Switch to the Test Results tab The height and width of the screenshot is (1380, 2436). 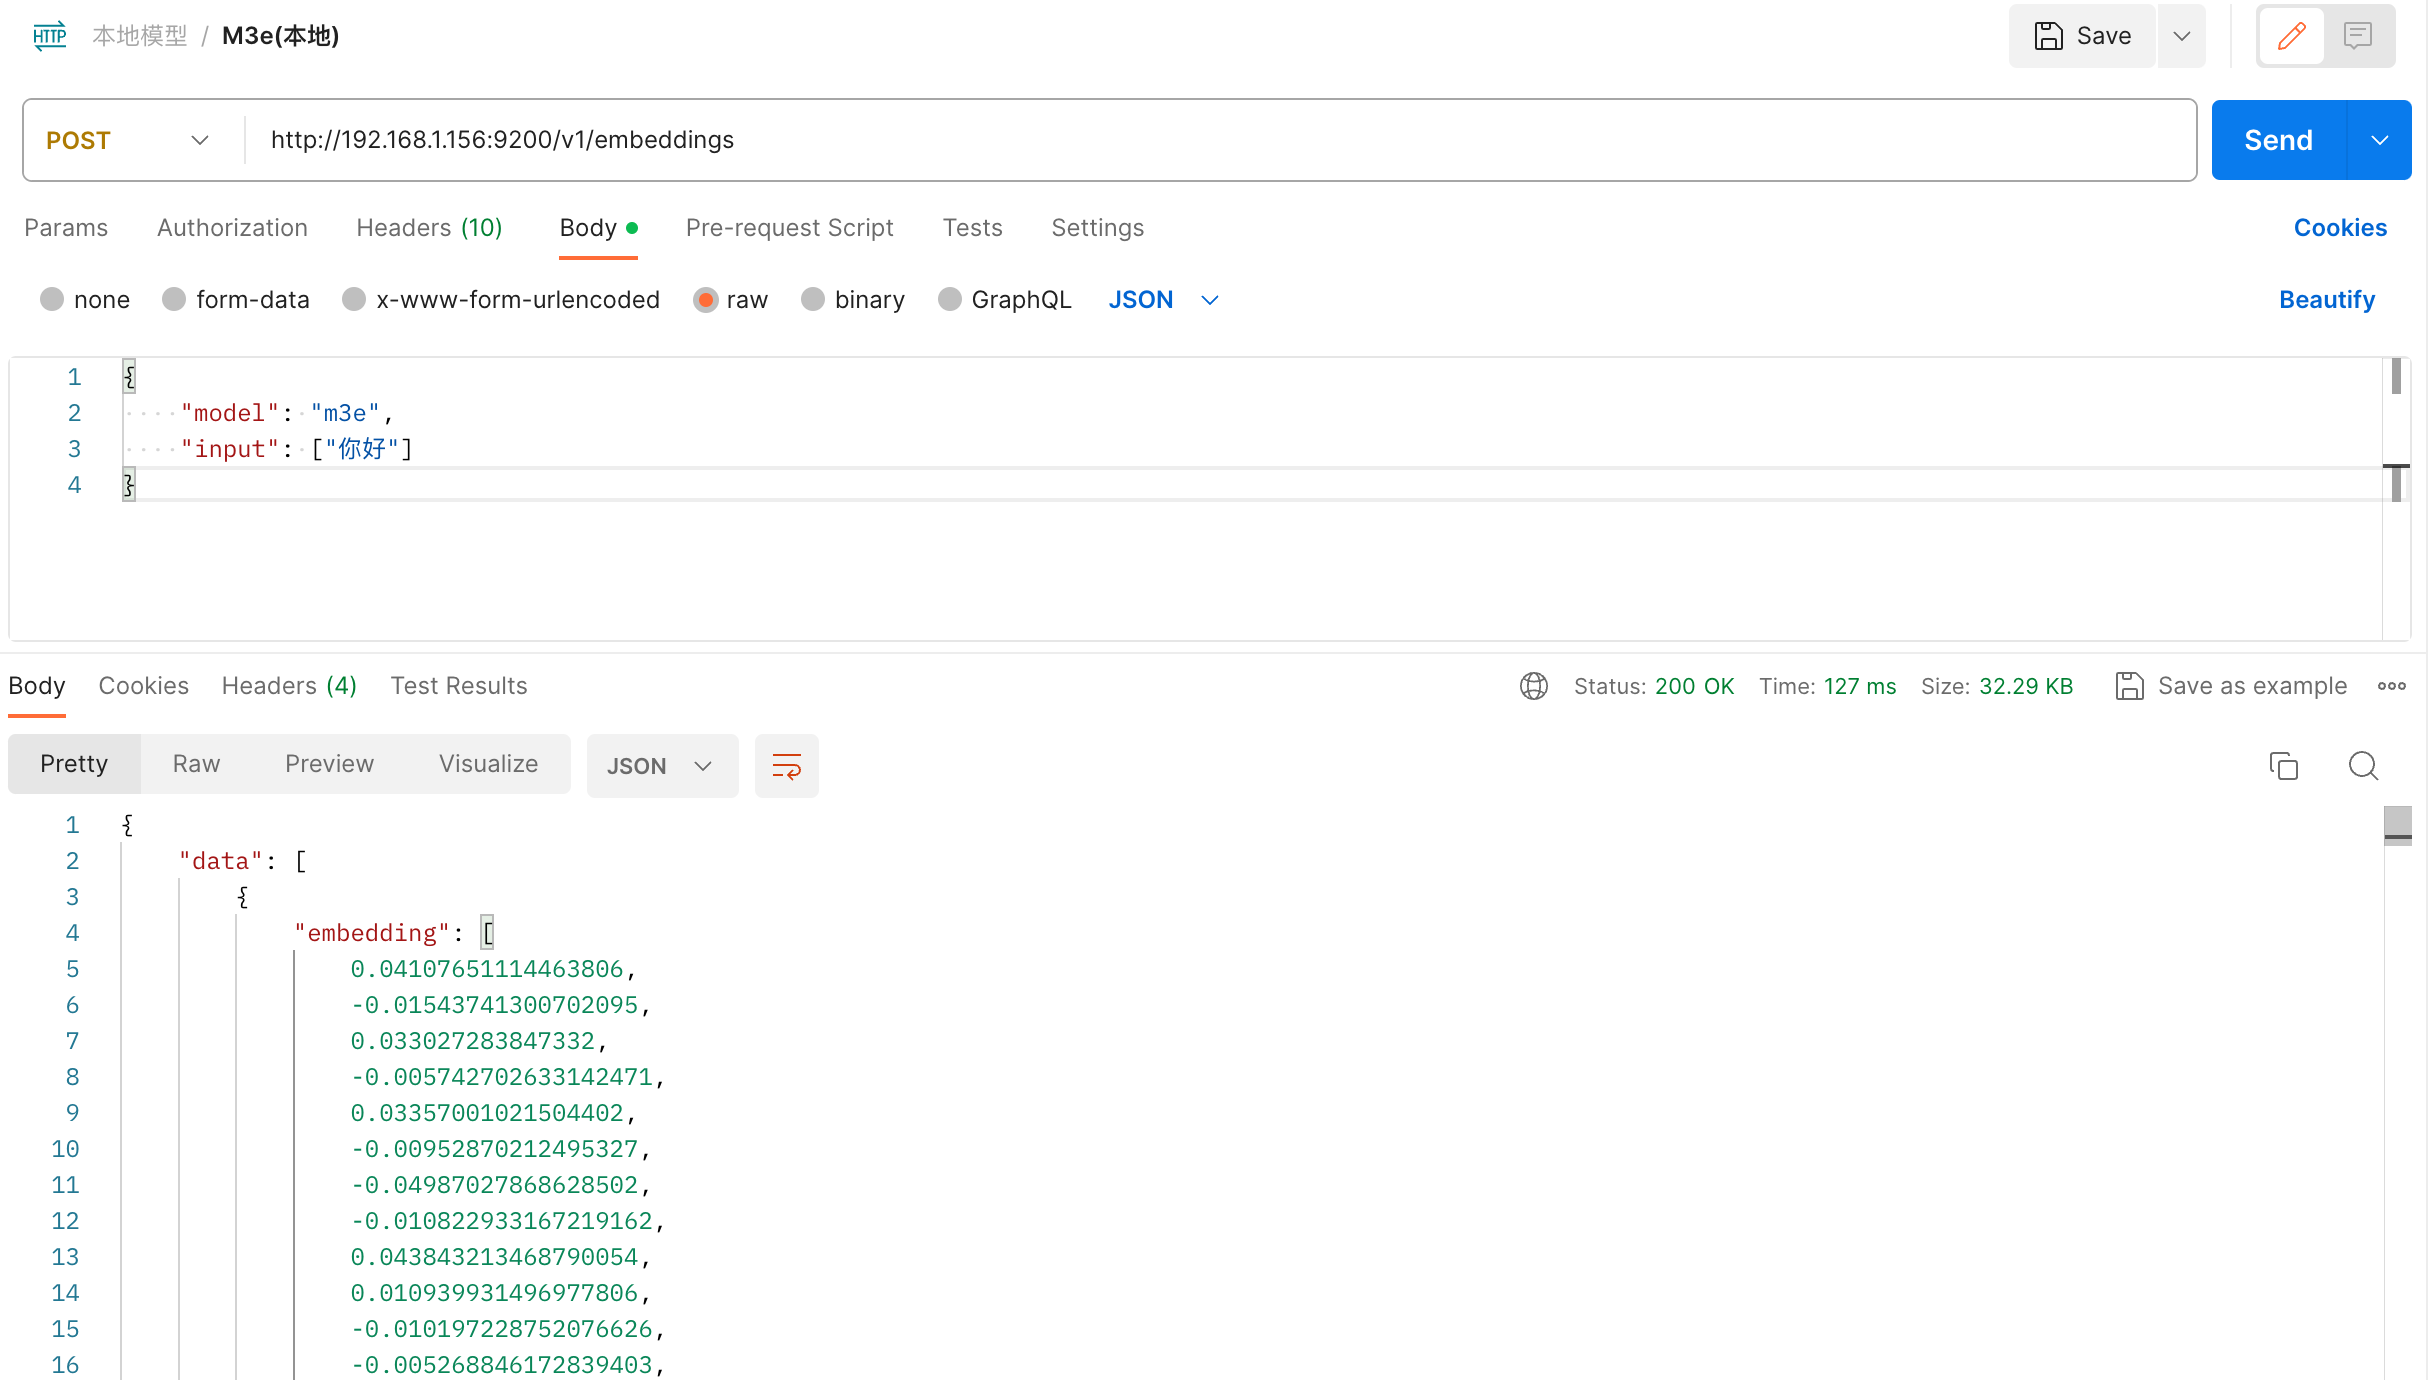click(x=458, y=686)
